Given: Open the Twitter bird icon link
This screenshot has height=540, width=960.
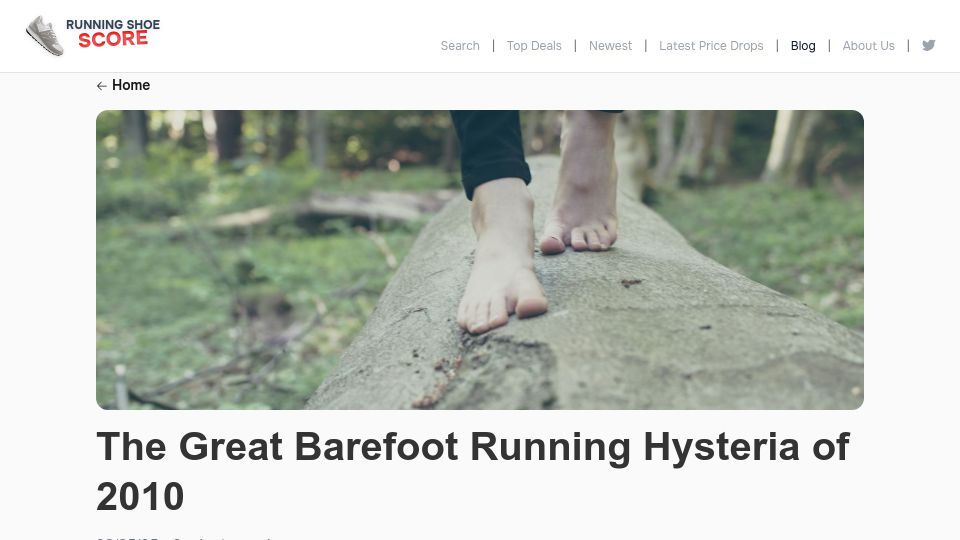Looking at the screenshot, I should [929, 45].
